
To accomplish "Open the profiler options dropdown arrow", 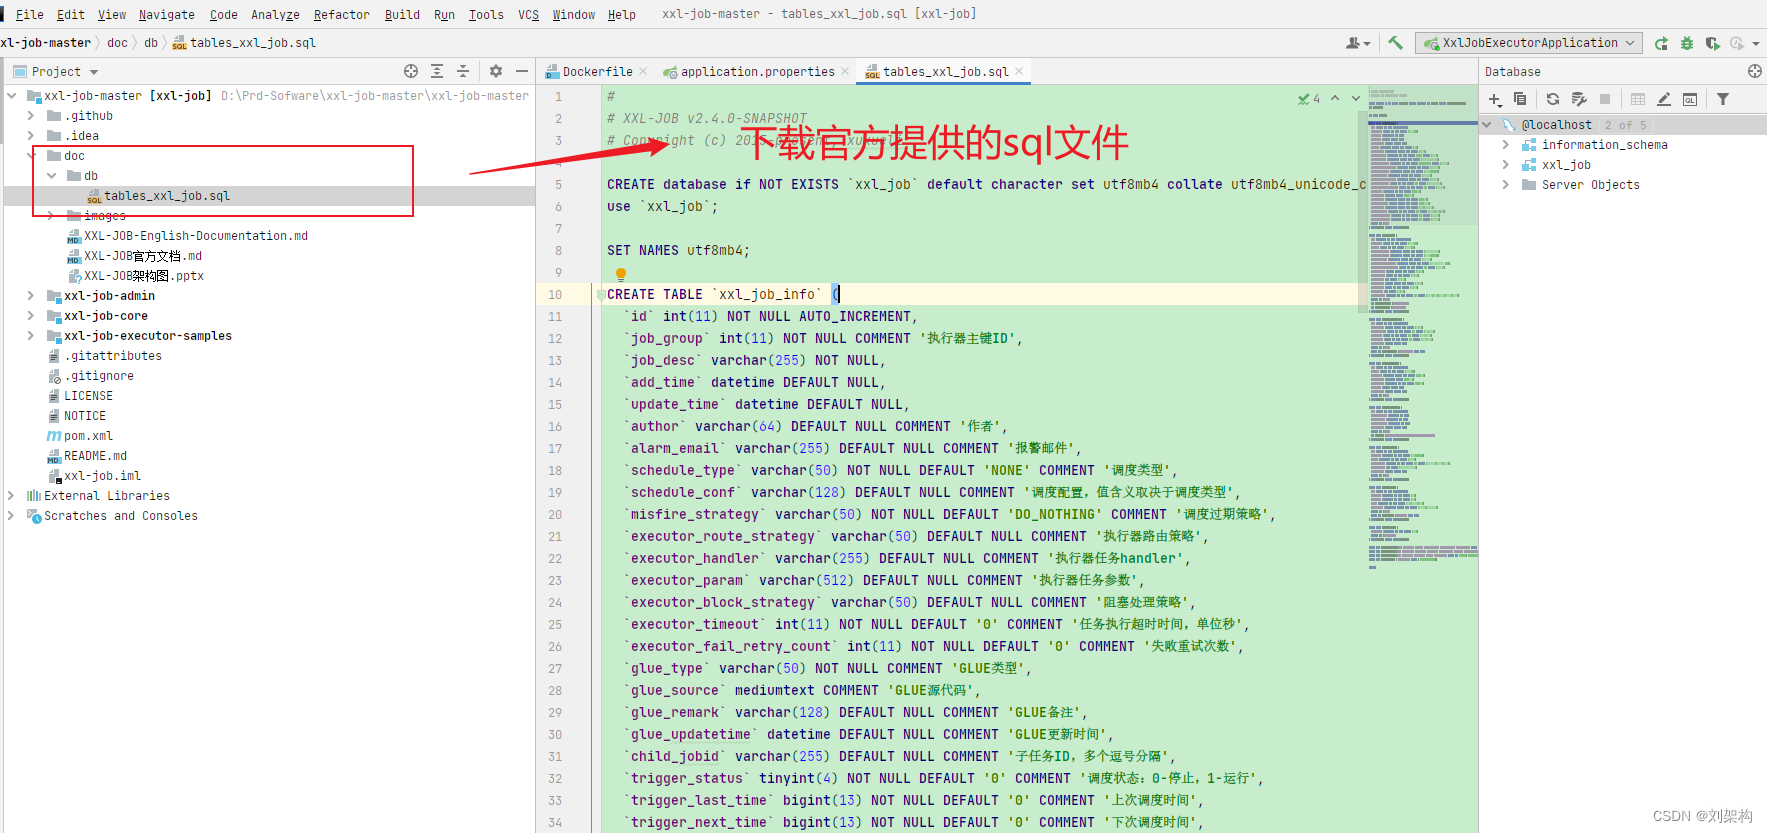I will (1757, 43).
